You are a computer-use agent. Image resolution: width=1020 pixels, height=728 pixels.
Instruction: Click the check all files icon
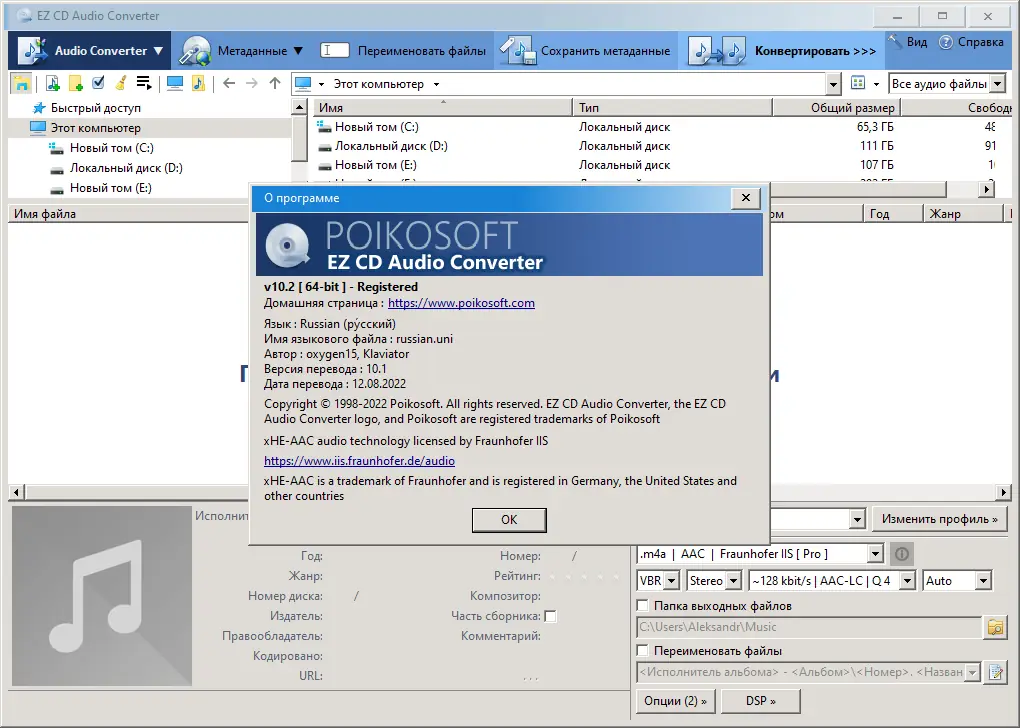click(x=98, y=83)
